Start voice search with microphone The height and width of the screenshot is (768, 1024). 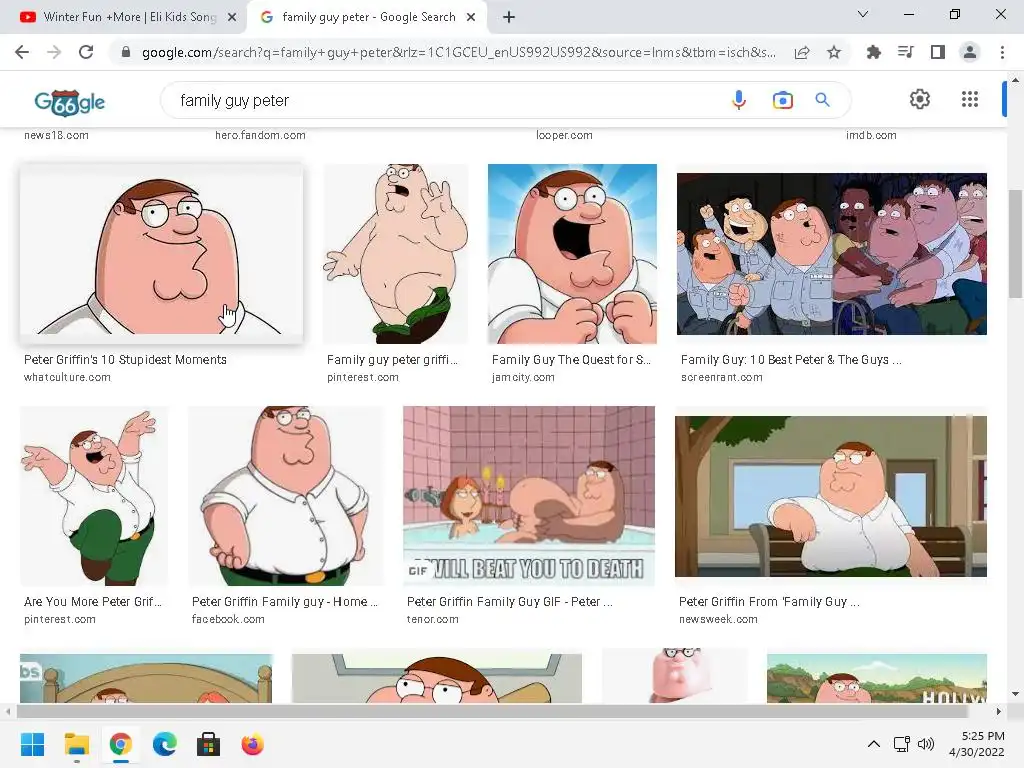point(739,100)
